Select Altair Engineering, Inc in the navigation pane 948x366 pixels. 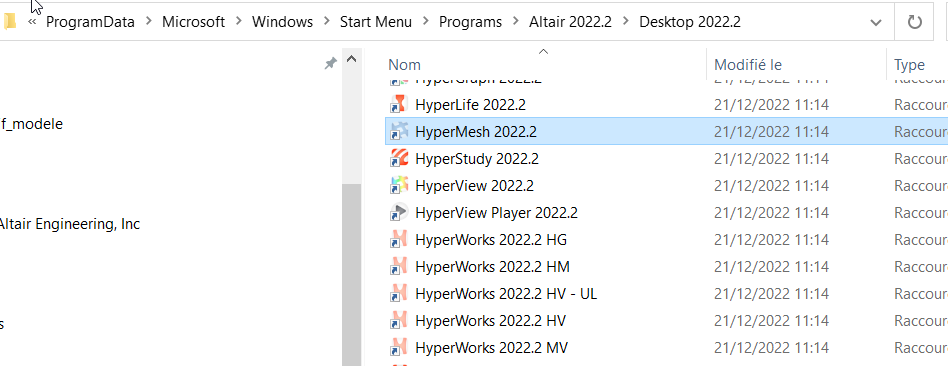pyautogui.click(x=70, y=224)
